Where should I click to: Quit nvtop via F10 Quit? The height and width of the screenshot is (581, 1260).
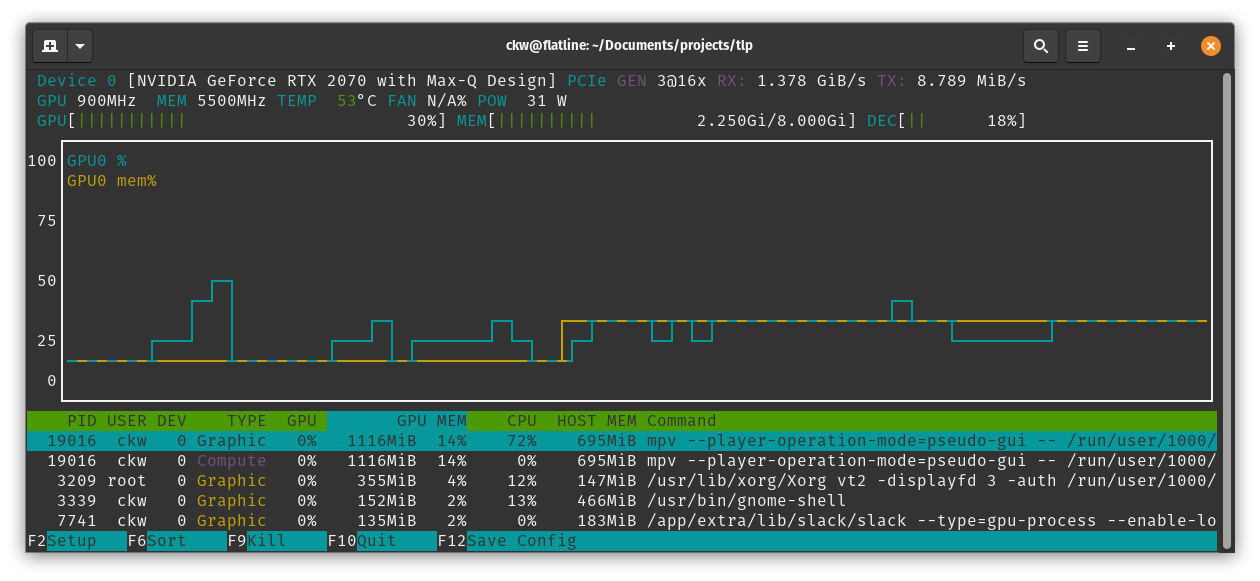(373, 540)
